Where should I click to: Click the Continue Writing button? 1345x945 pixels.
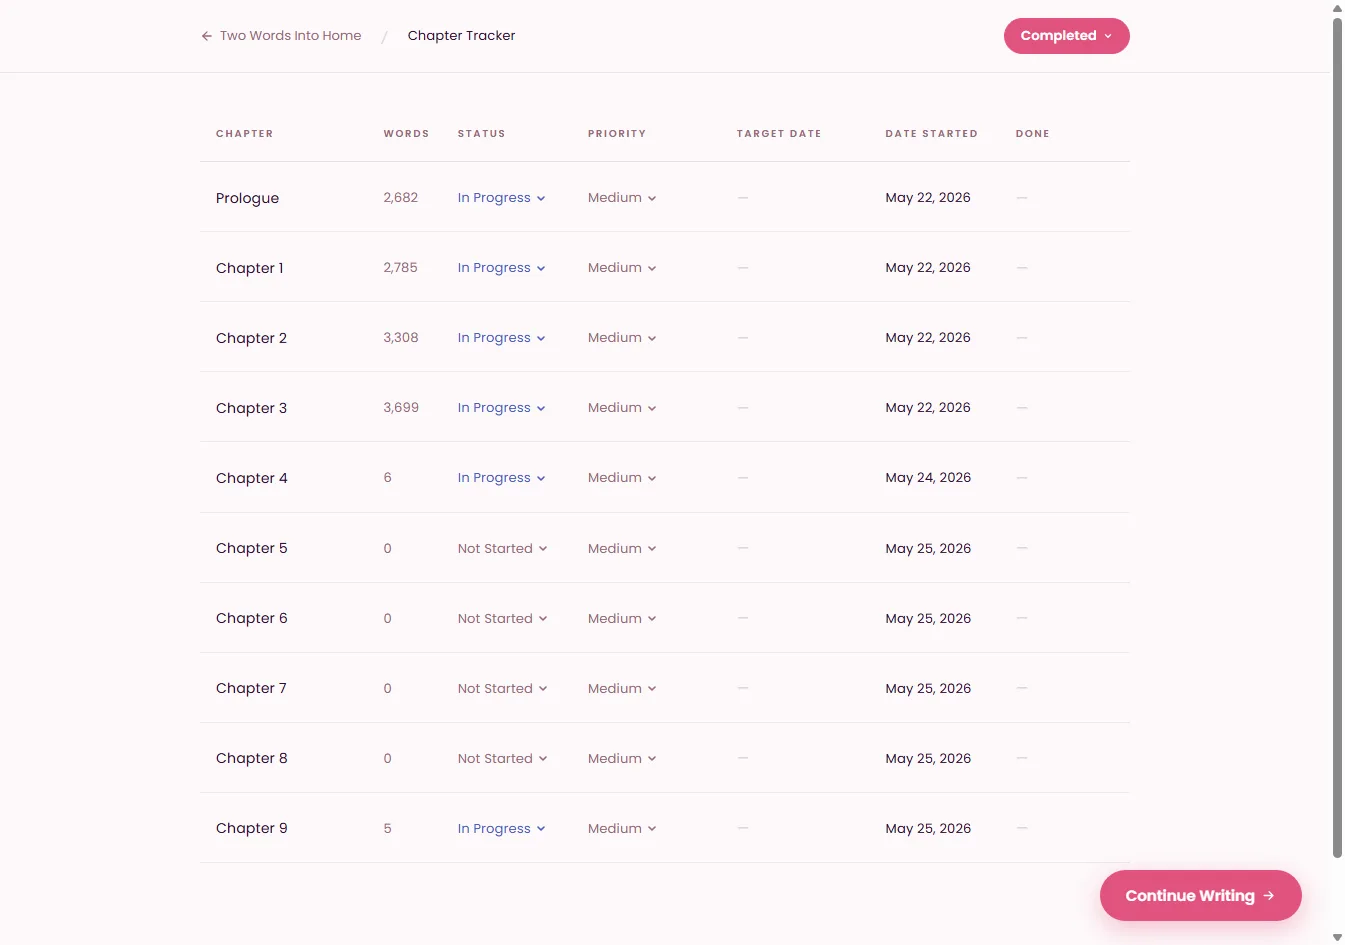point(1200,896)
